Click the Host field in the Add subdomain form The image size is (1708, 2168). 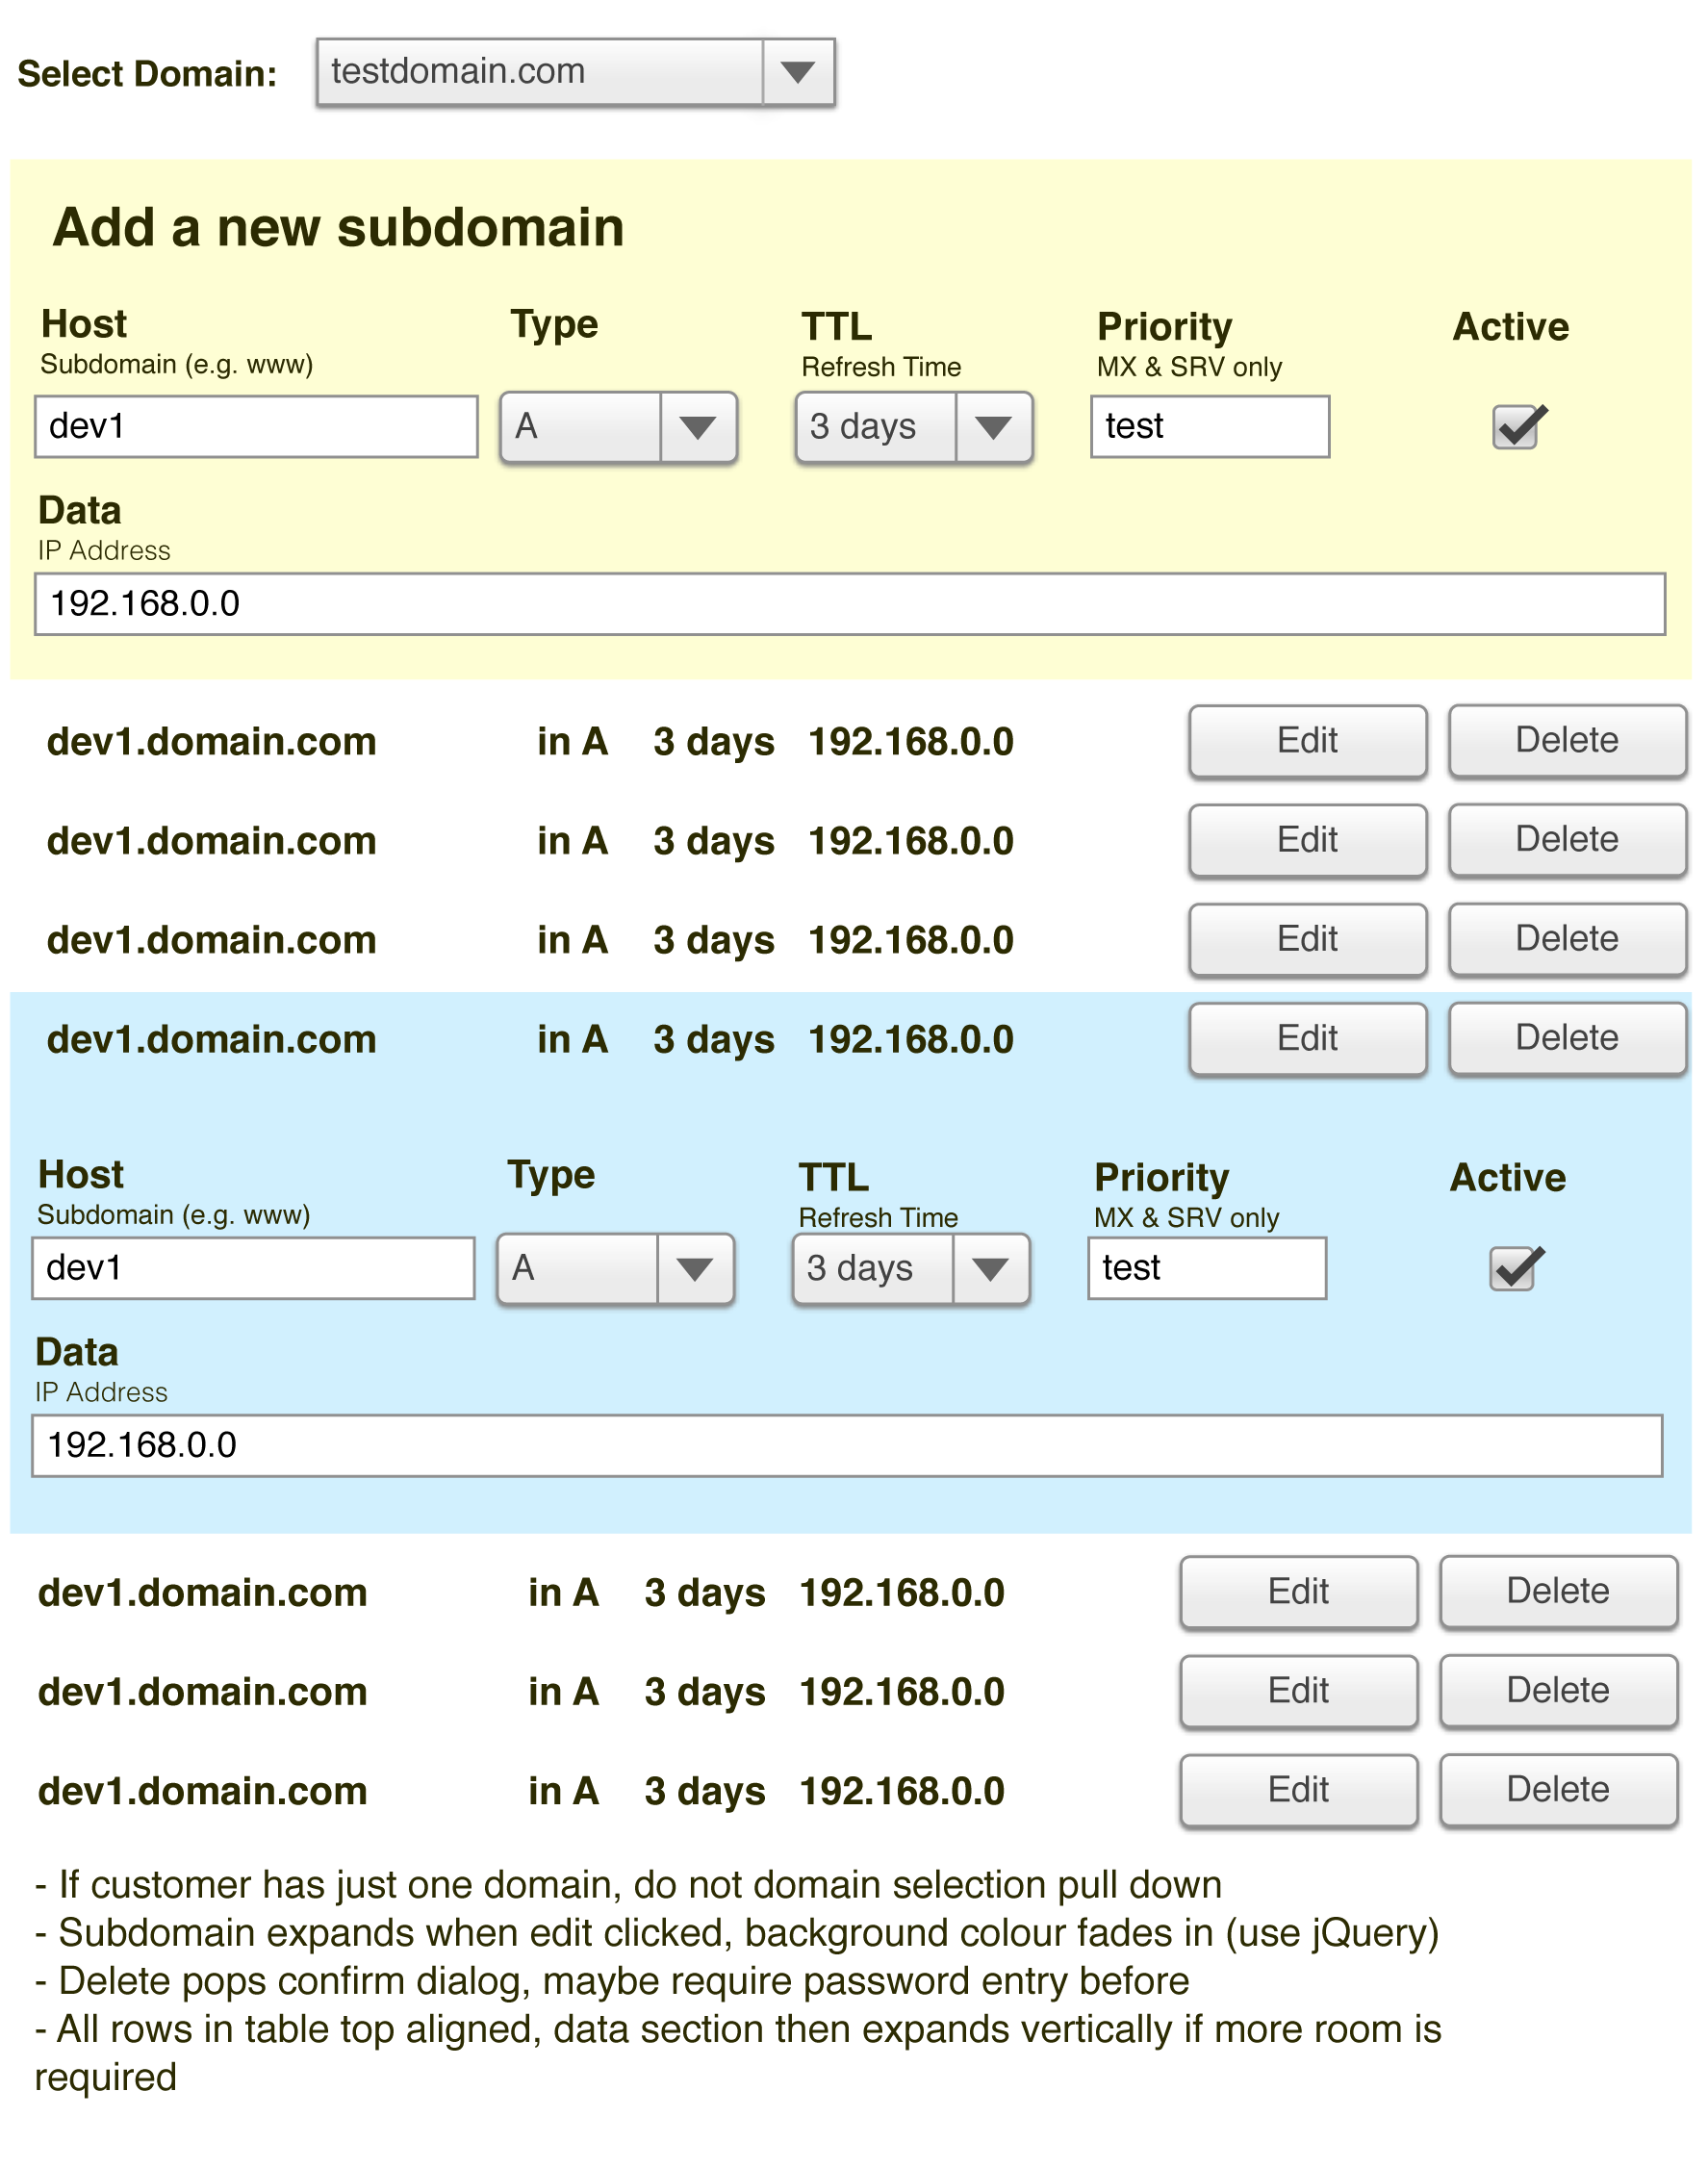256,427
